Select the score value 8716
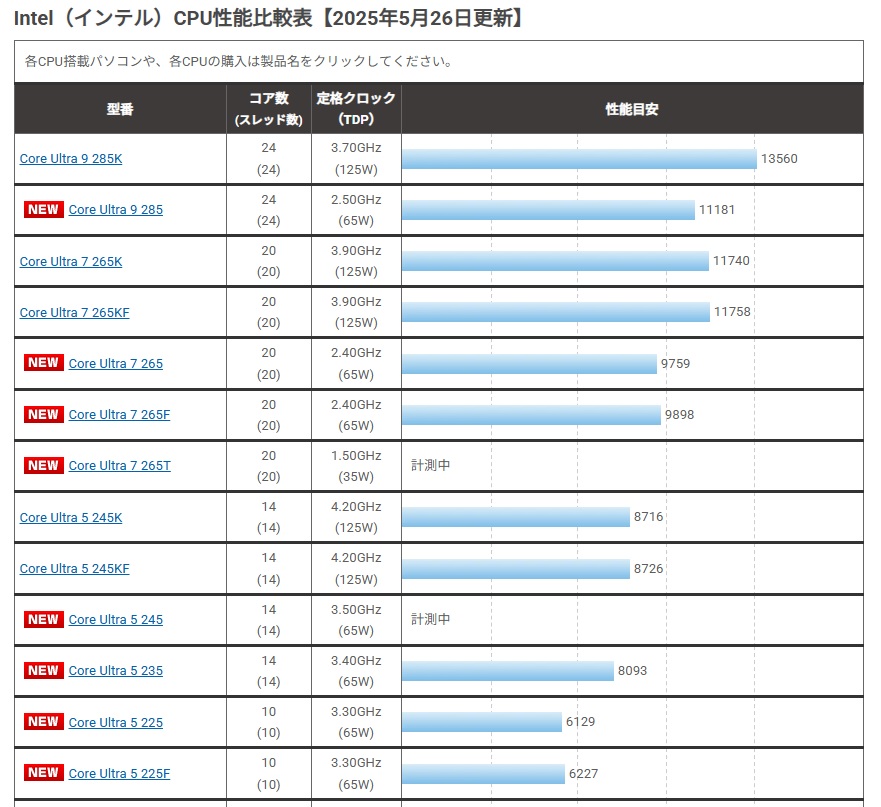Image resolution: width=881 pixels, height=807 pixels. (x=649, y=517)
